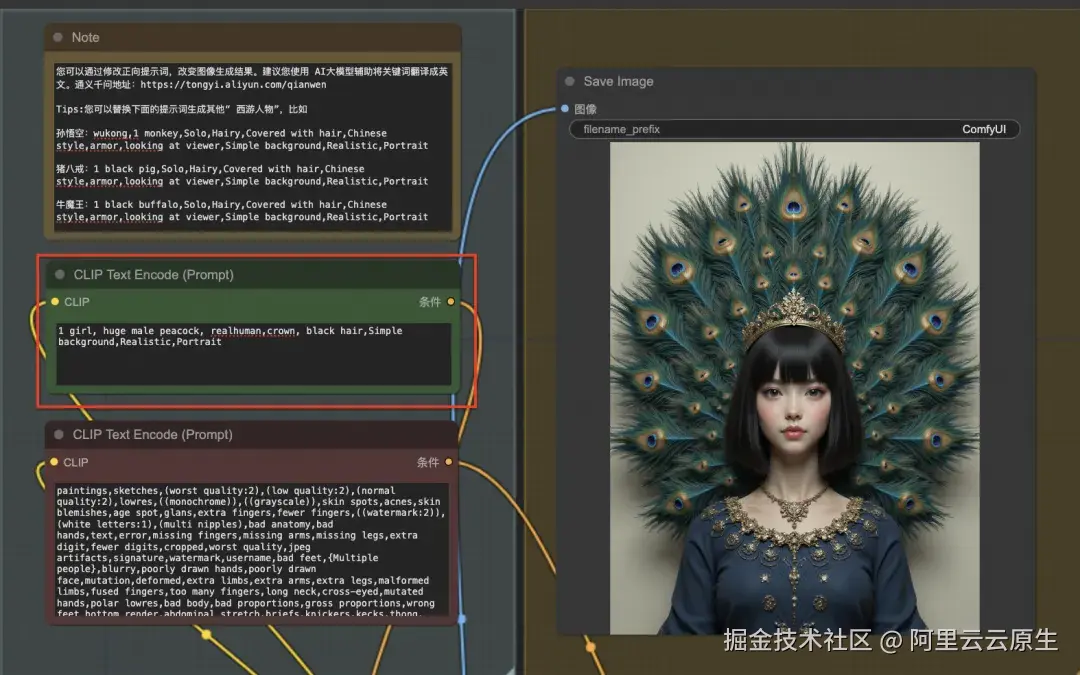Click the 牛魔王 prompt line in the note

click(242, 211)
